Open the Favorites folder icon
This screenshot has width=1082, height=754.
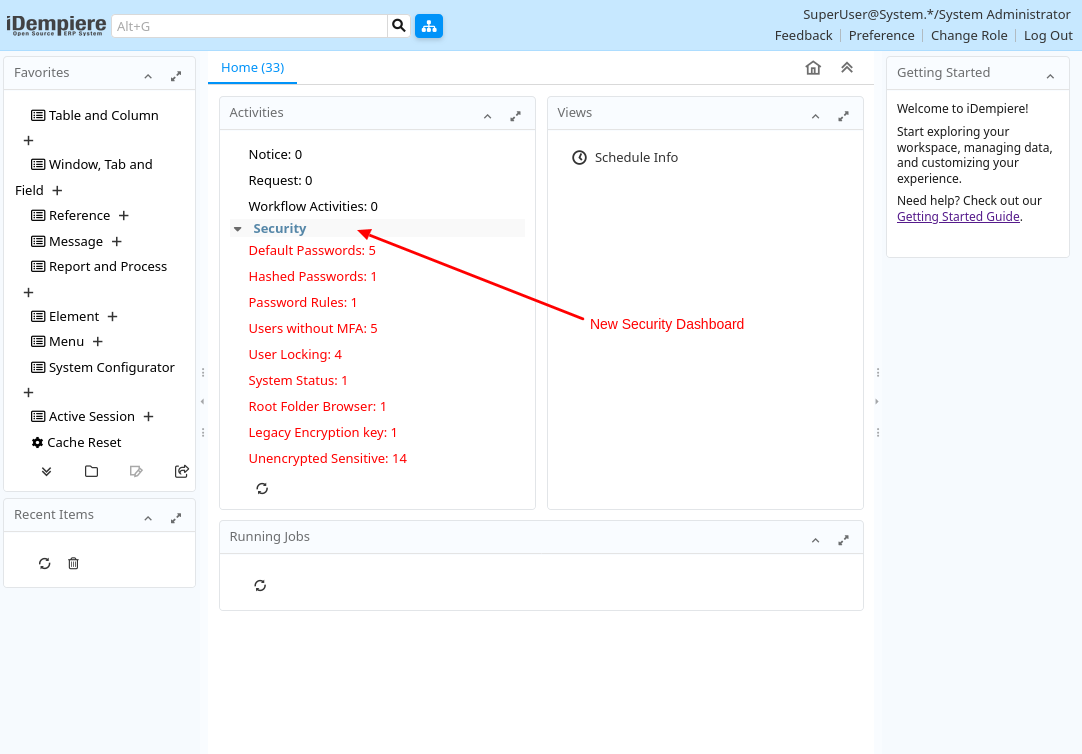[91, 471]
